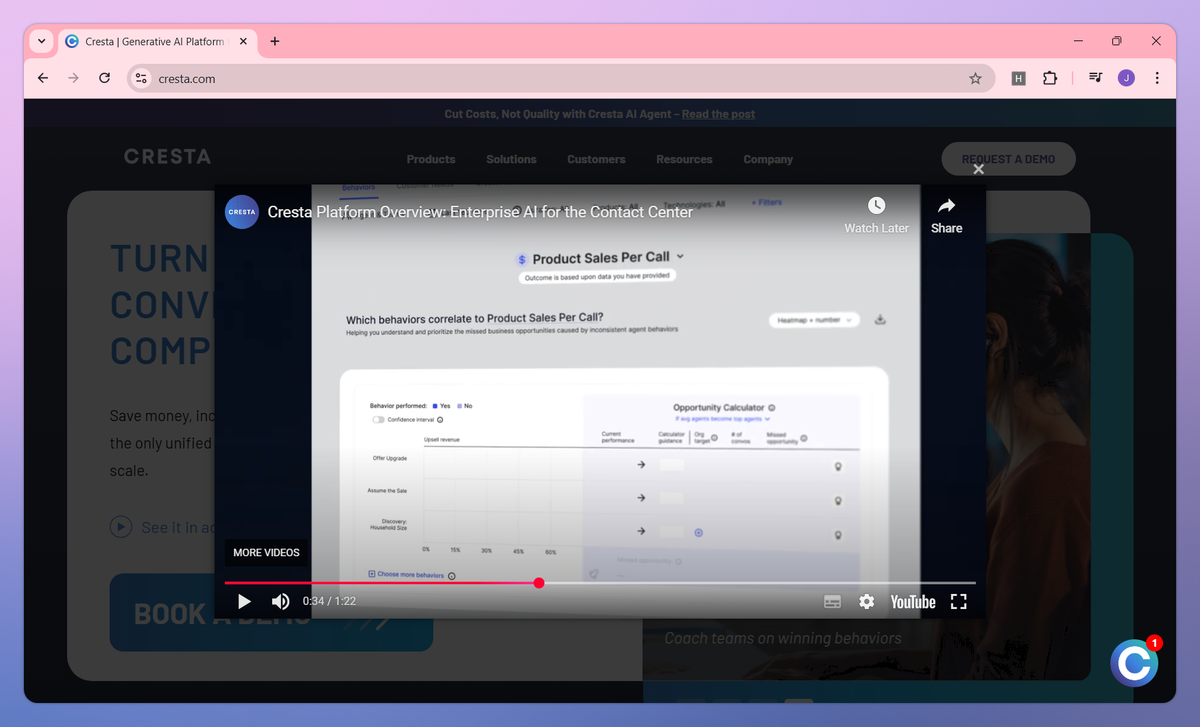Click the download icon in video

880,320
